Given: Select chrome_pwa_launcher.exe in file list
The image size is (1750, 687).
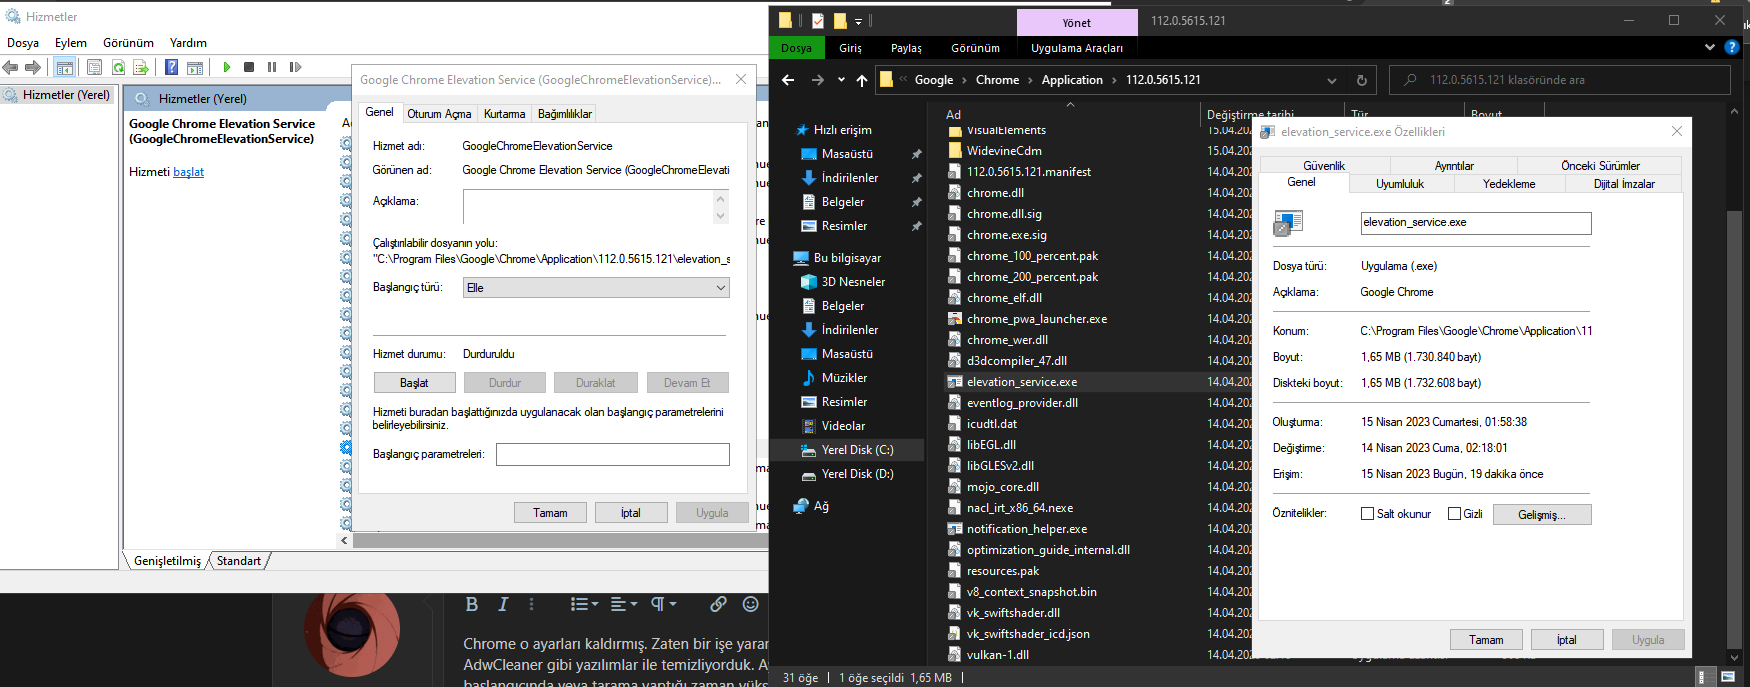Looking at the screenshot, I should [x=1036, y=319].
